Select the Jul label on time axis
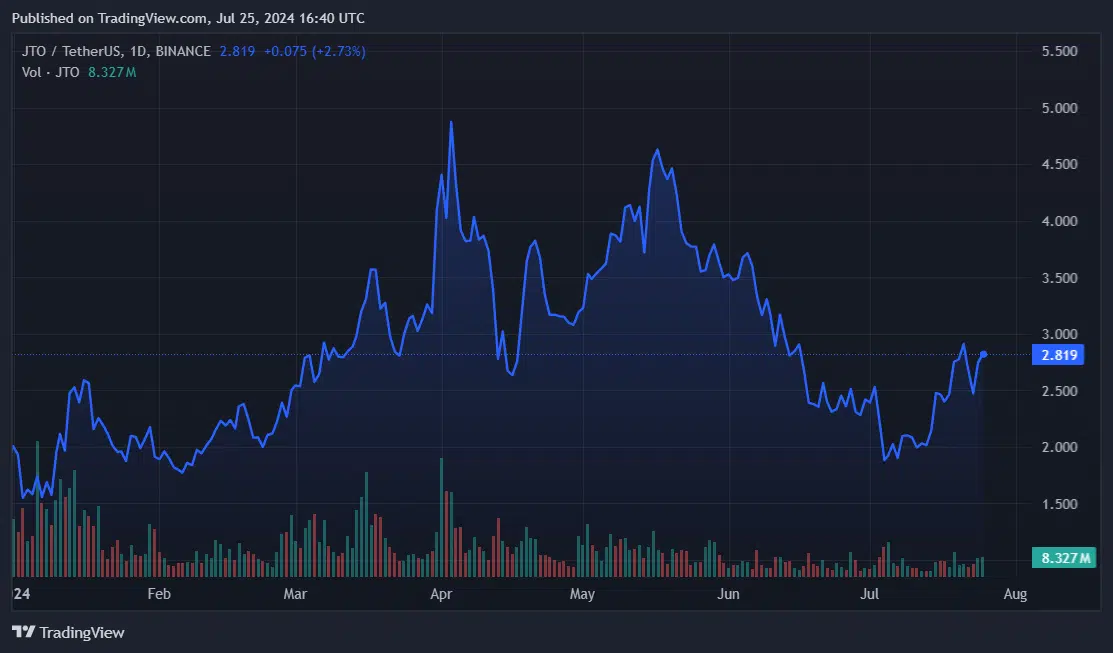The width and height of the screenshot is (1113, 653). click(869, 594)
